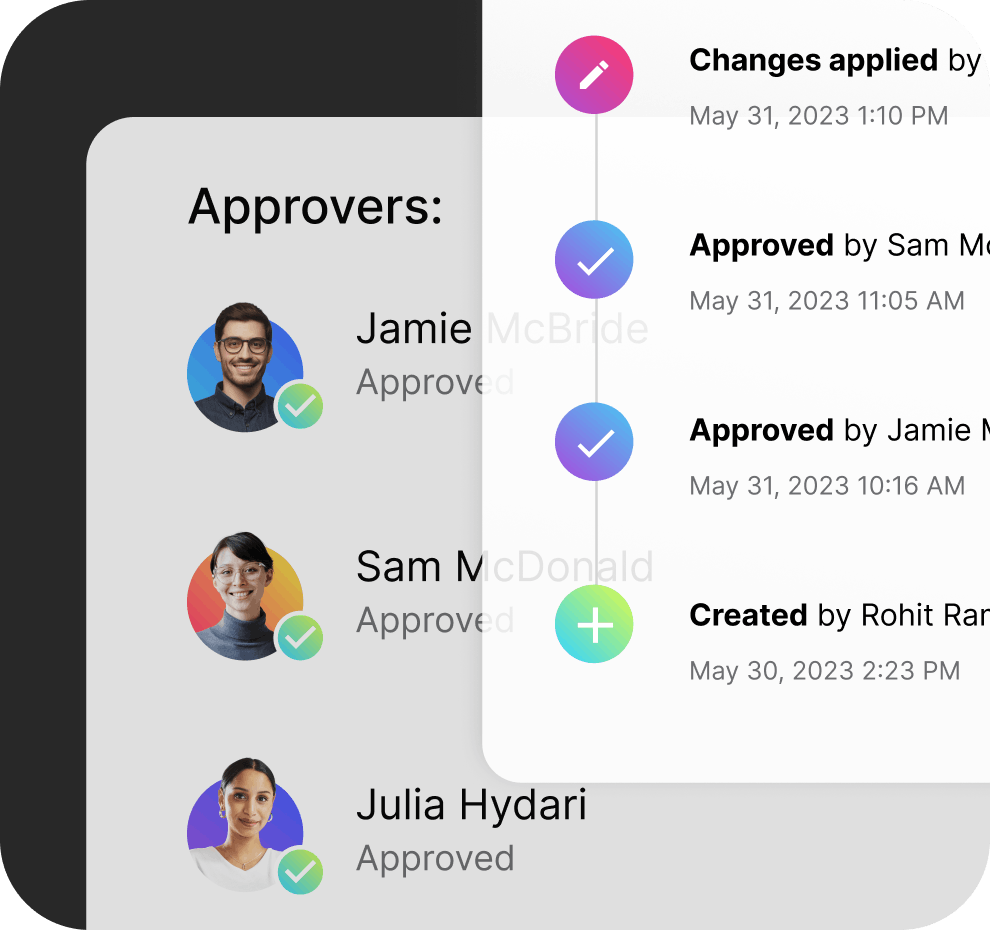Viewport: 990px width, 930px height.
Task: Click the green check badge on Julia's avatar
Action: pos(301,871)
